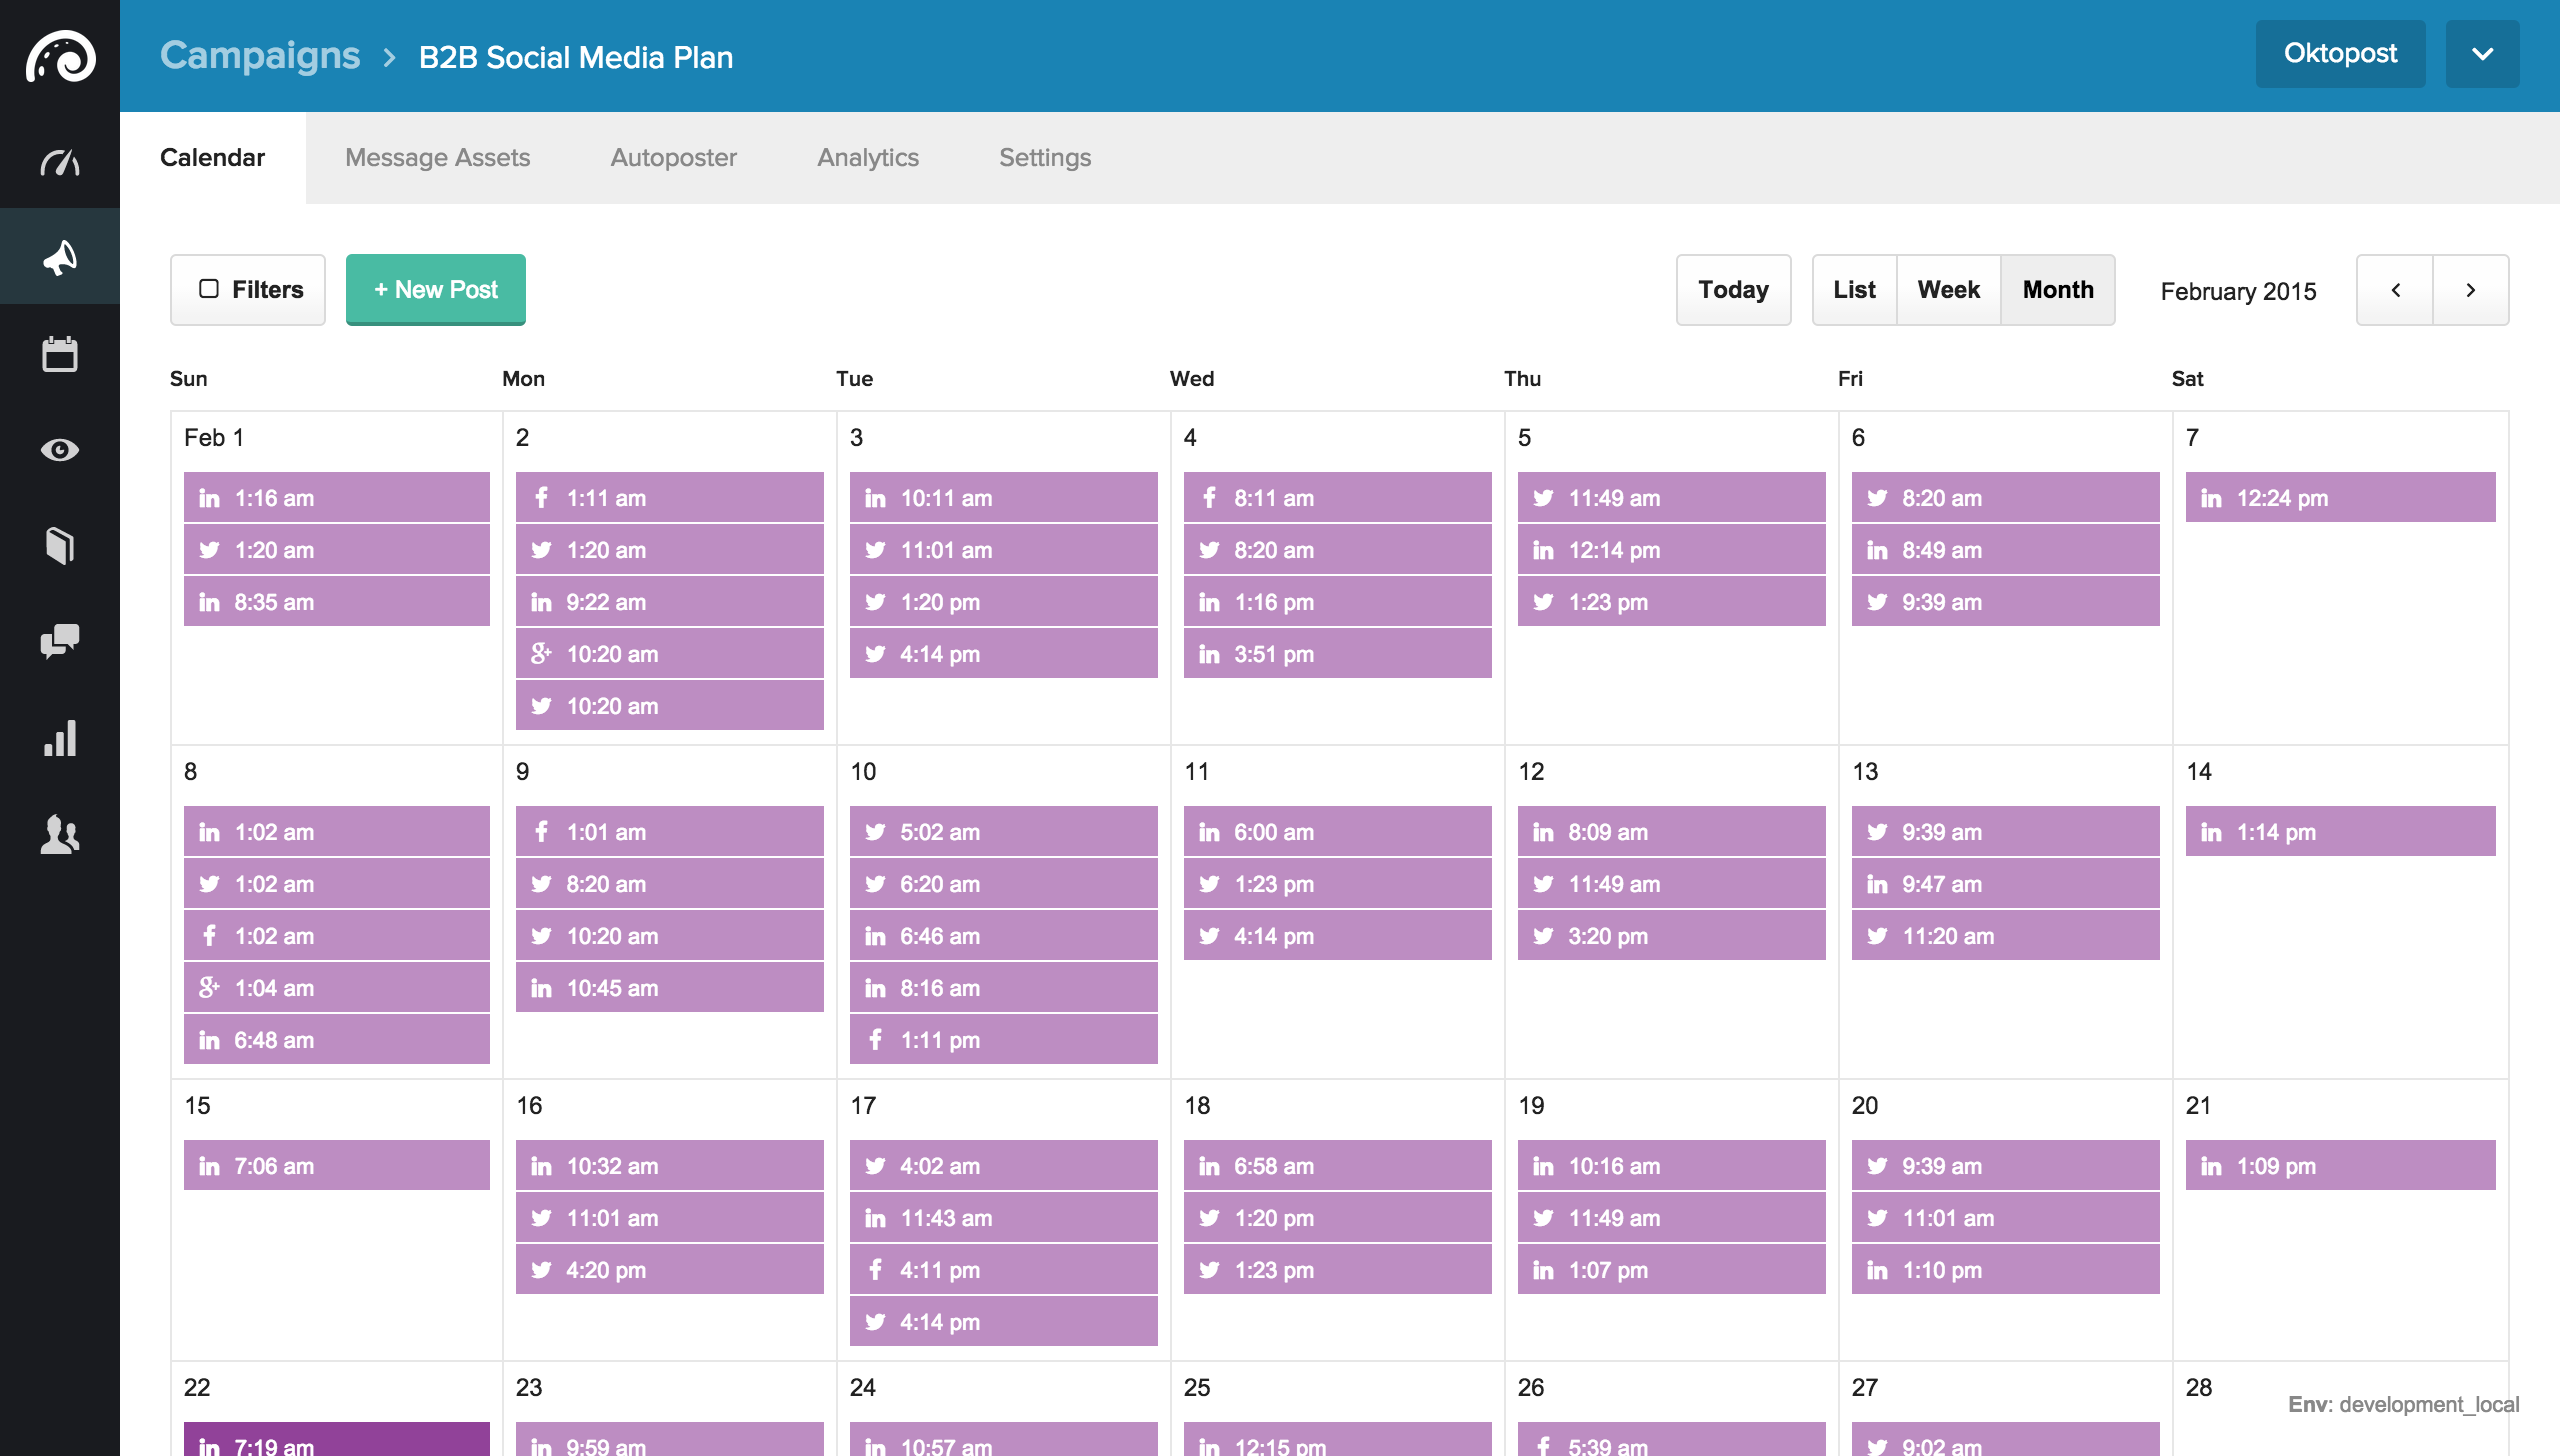This screenshot has height=1456, width=2560.
Task: Open the dark purple 7:19 am post on the 22nd
Action: 336,1441
